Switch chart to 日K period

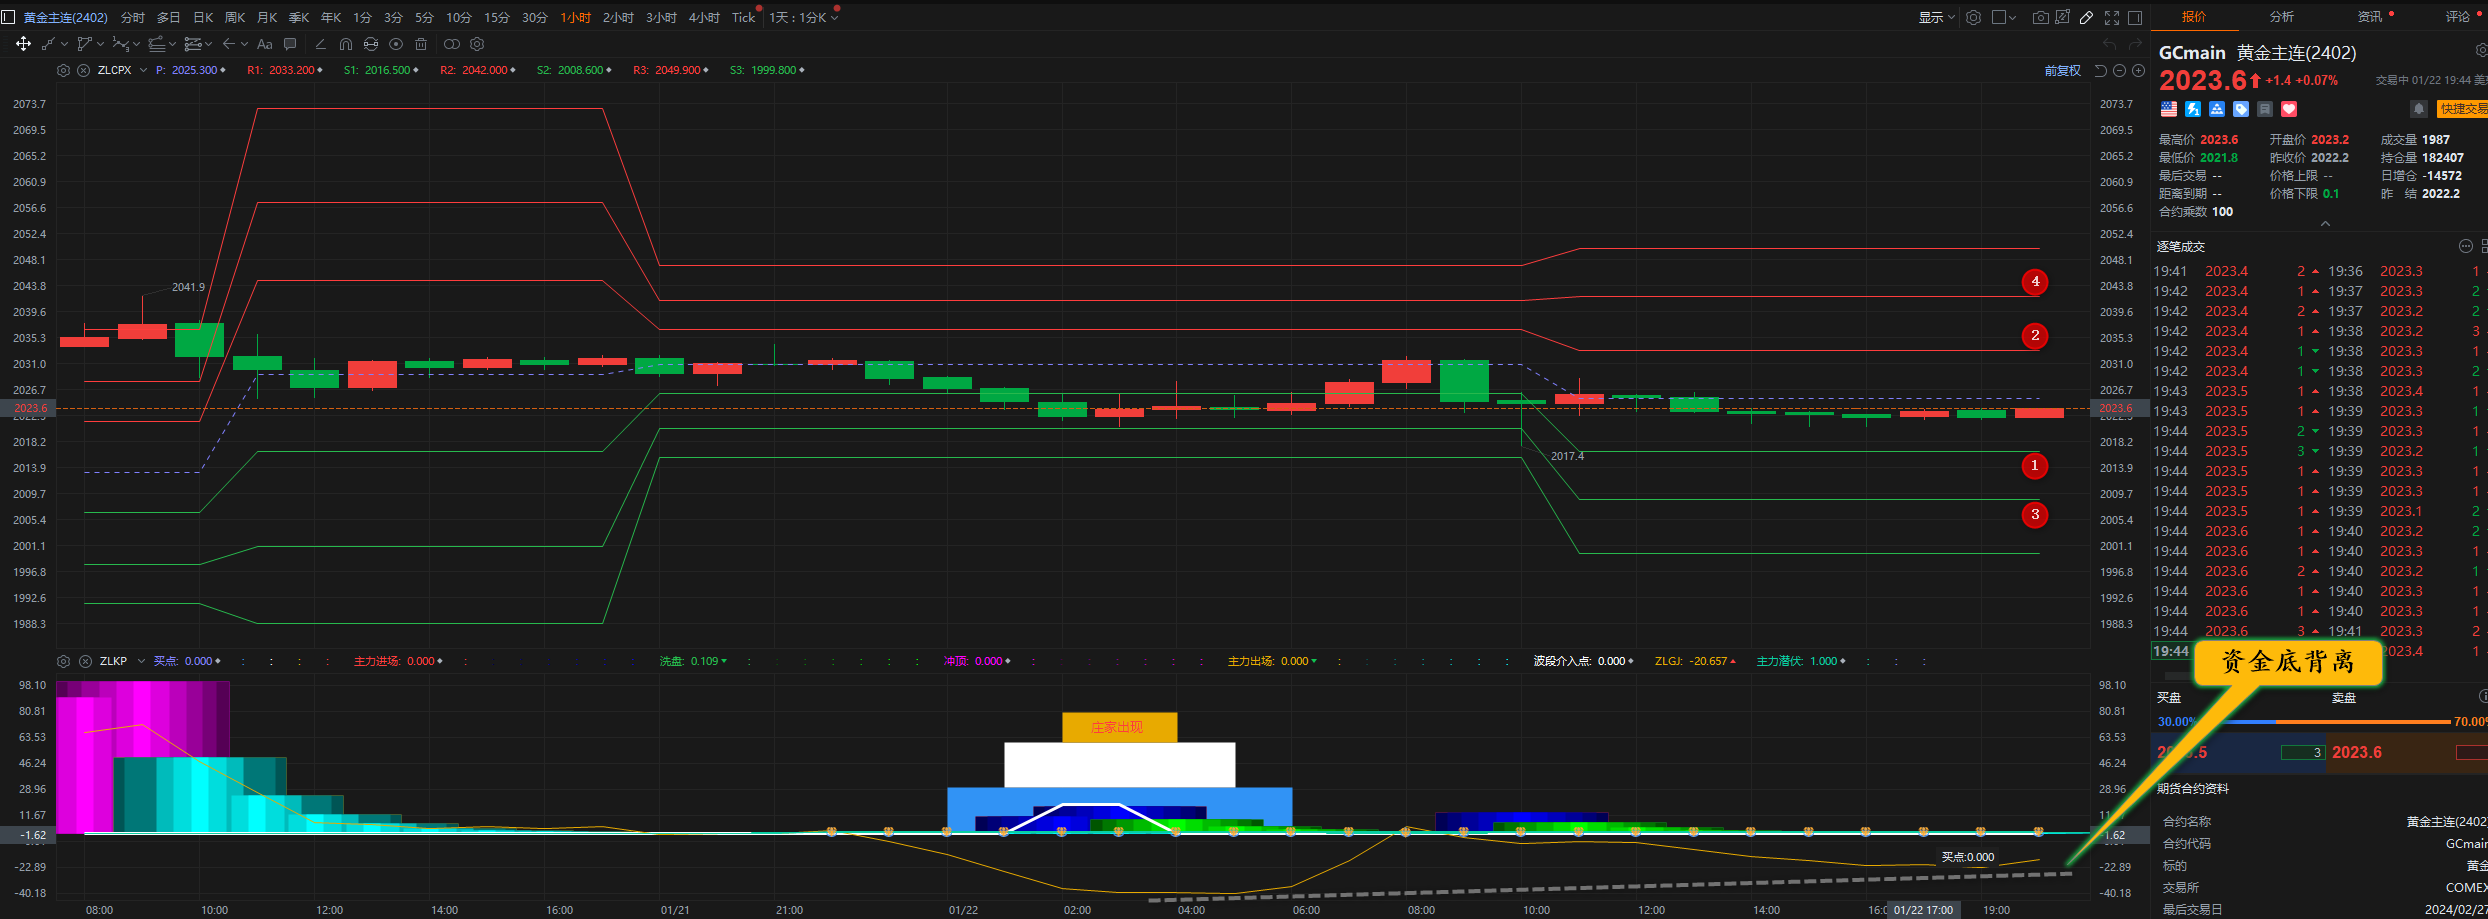[203, 17]
